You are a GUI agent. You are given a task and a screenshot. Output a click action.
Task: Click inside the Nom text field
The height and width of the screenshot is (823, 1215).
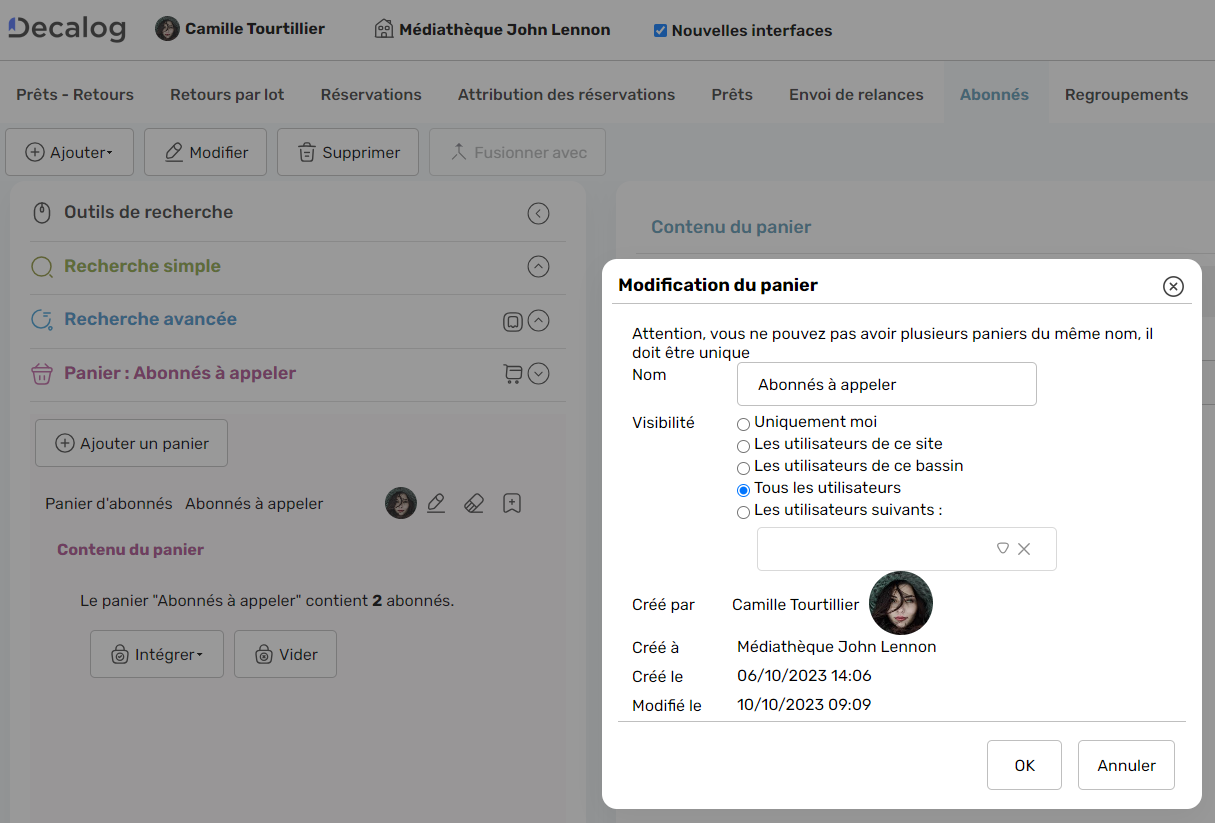point(885,384)
